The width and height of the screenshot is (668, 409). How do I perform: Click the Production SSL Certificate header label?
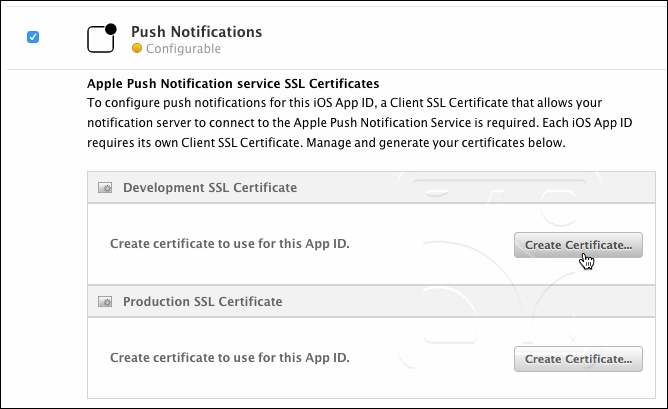coord(203,302)
